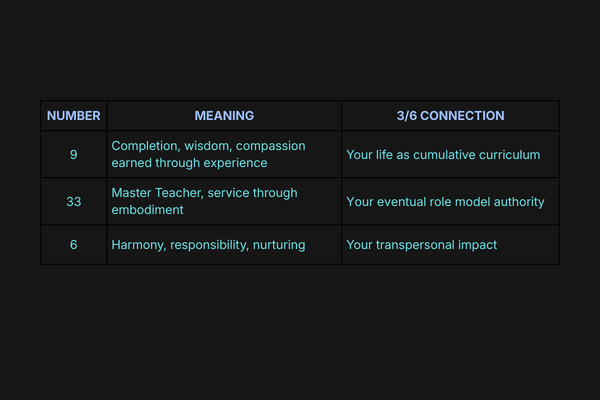The height and width of the screenshot is (400, 600).
Task: Select the "Your transpersonal impact" cell
Action: (x=421, y=245)
